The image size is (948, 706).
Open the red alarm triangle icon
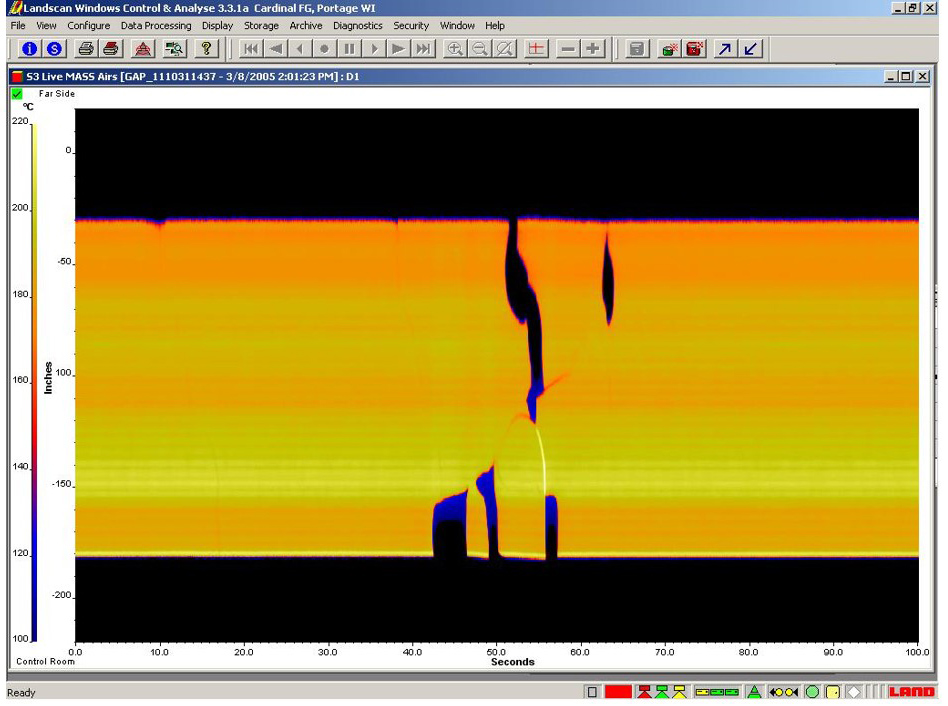click(x=144, y=47)
